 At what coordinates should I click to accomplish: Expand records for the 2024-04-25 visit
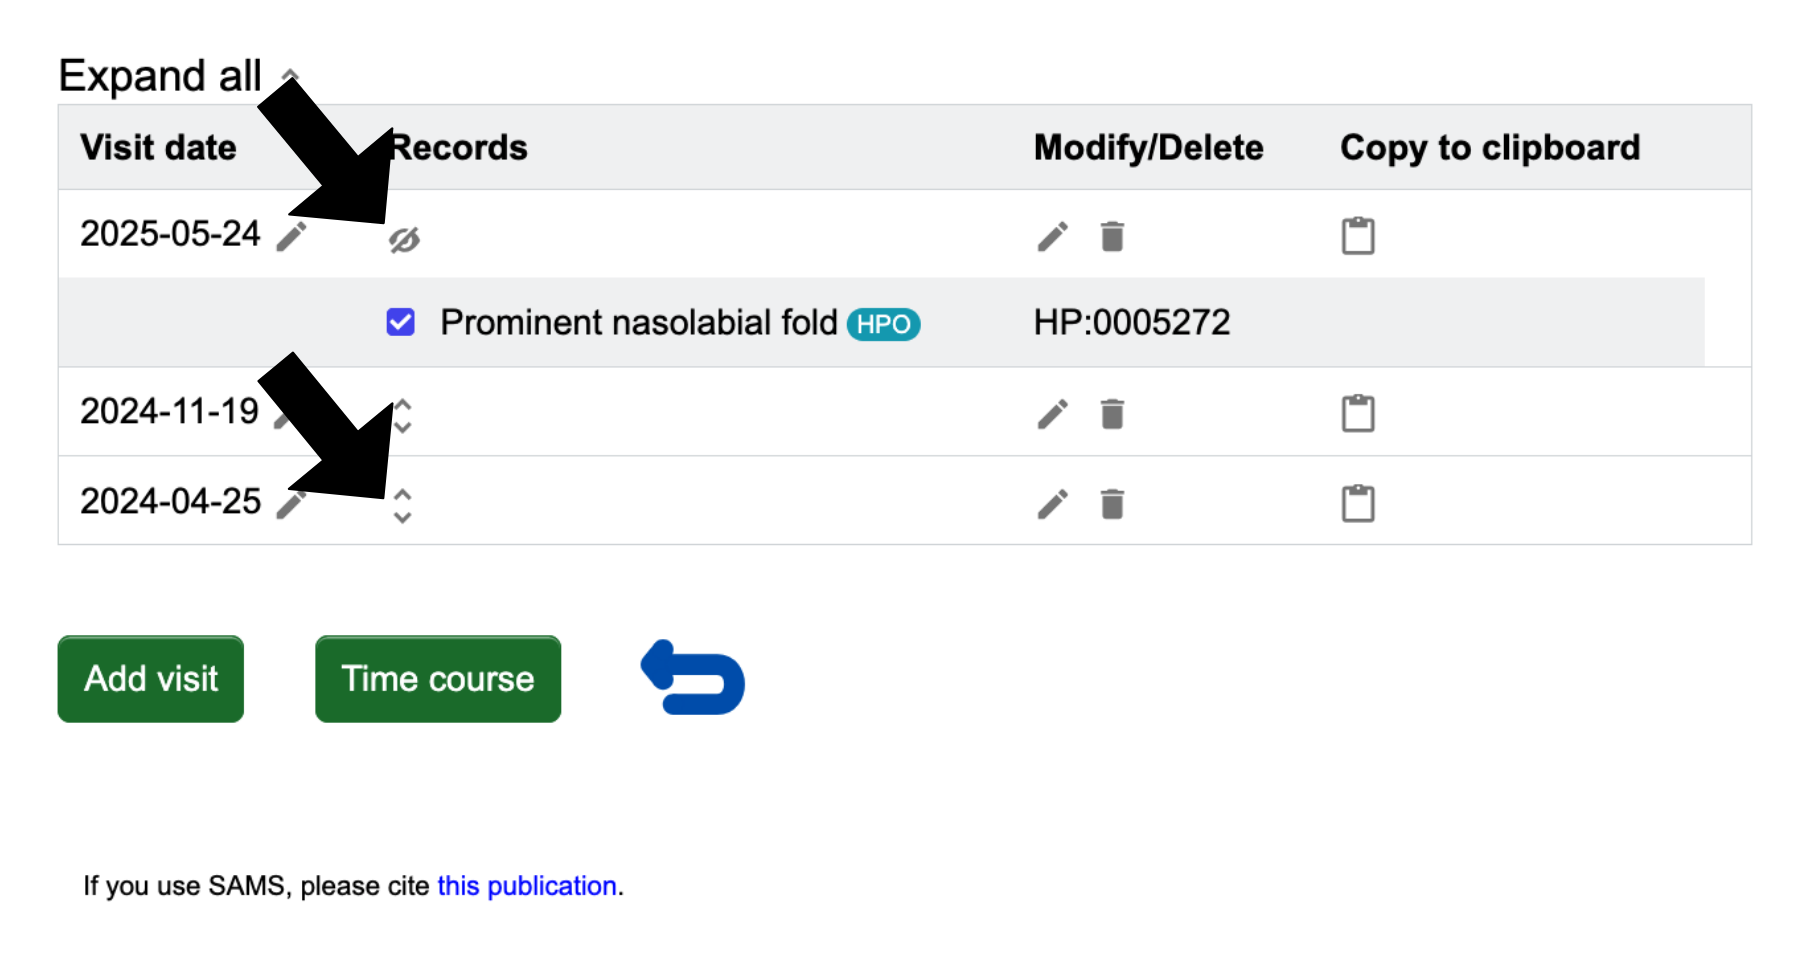(403, 505)
